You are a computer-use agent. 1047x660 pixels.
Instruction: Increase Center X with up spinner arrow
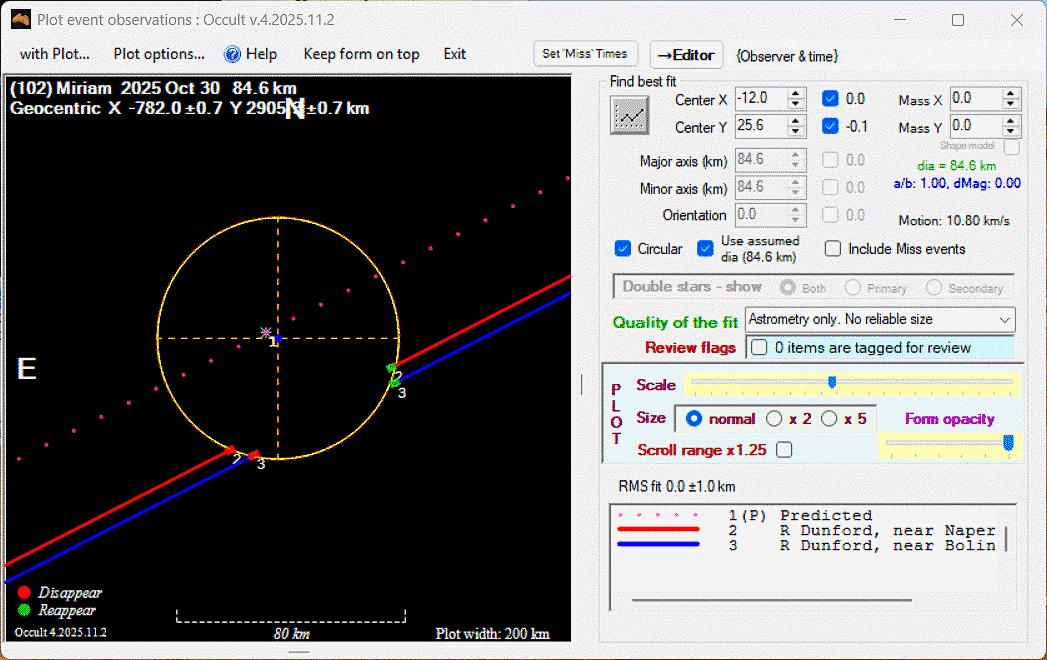(796, 93)
